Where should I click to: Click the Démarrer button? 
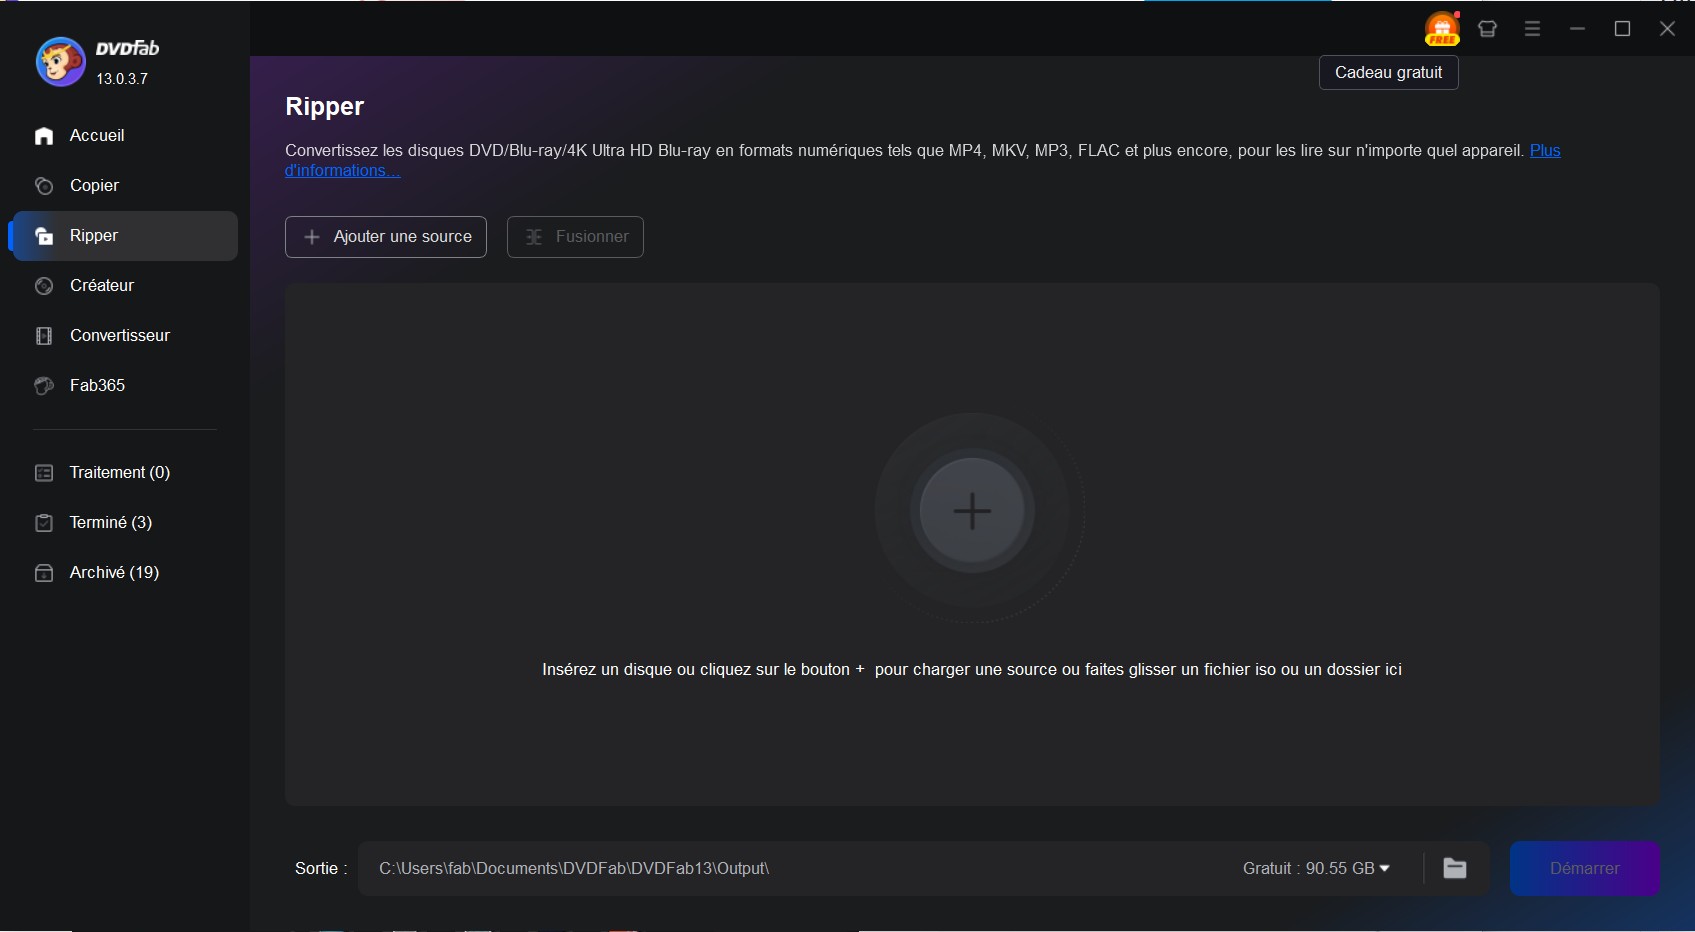click(1585, 868)
